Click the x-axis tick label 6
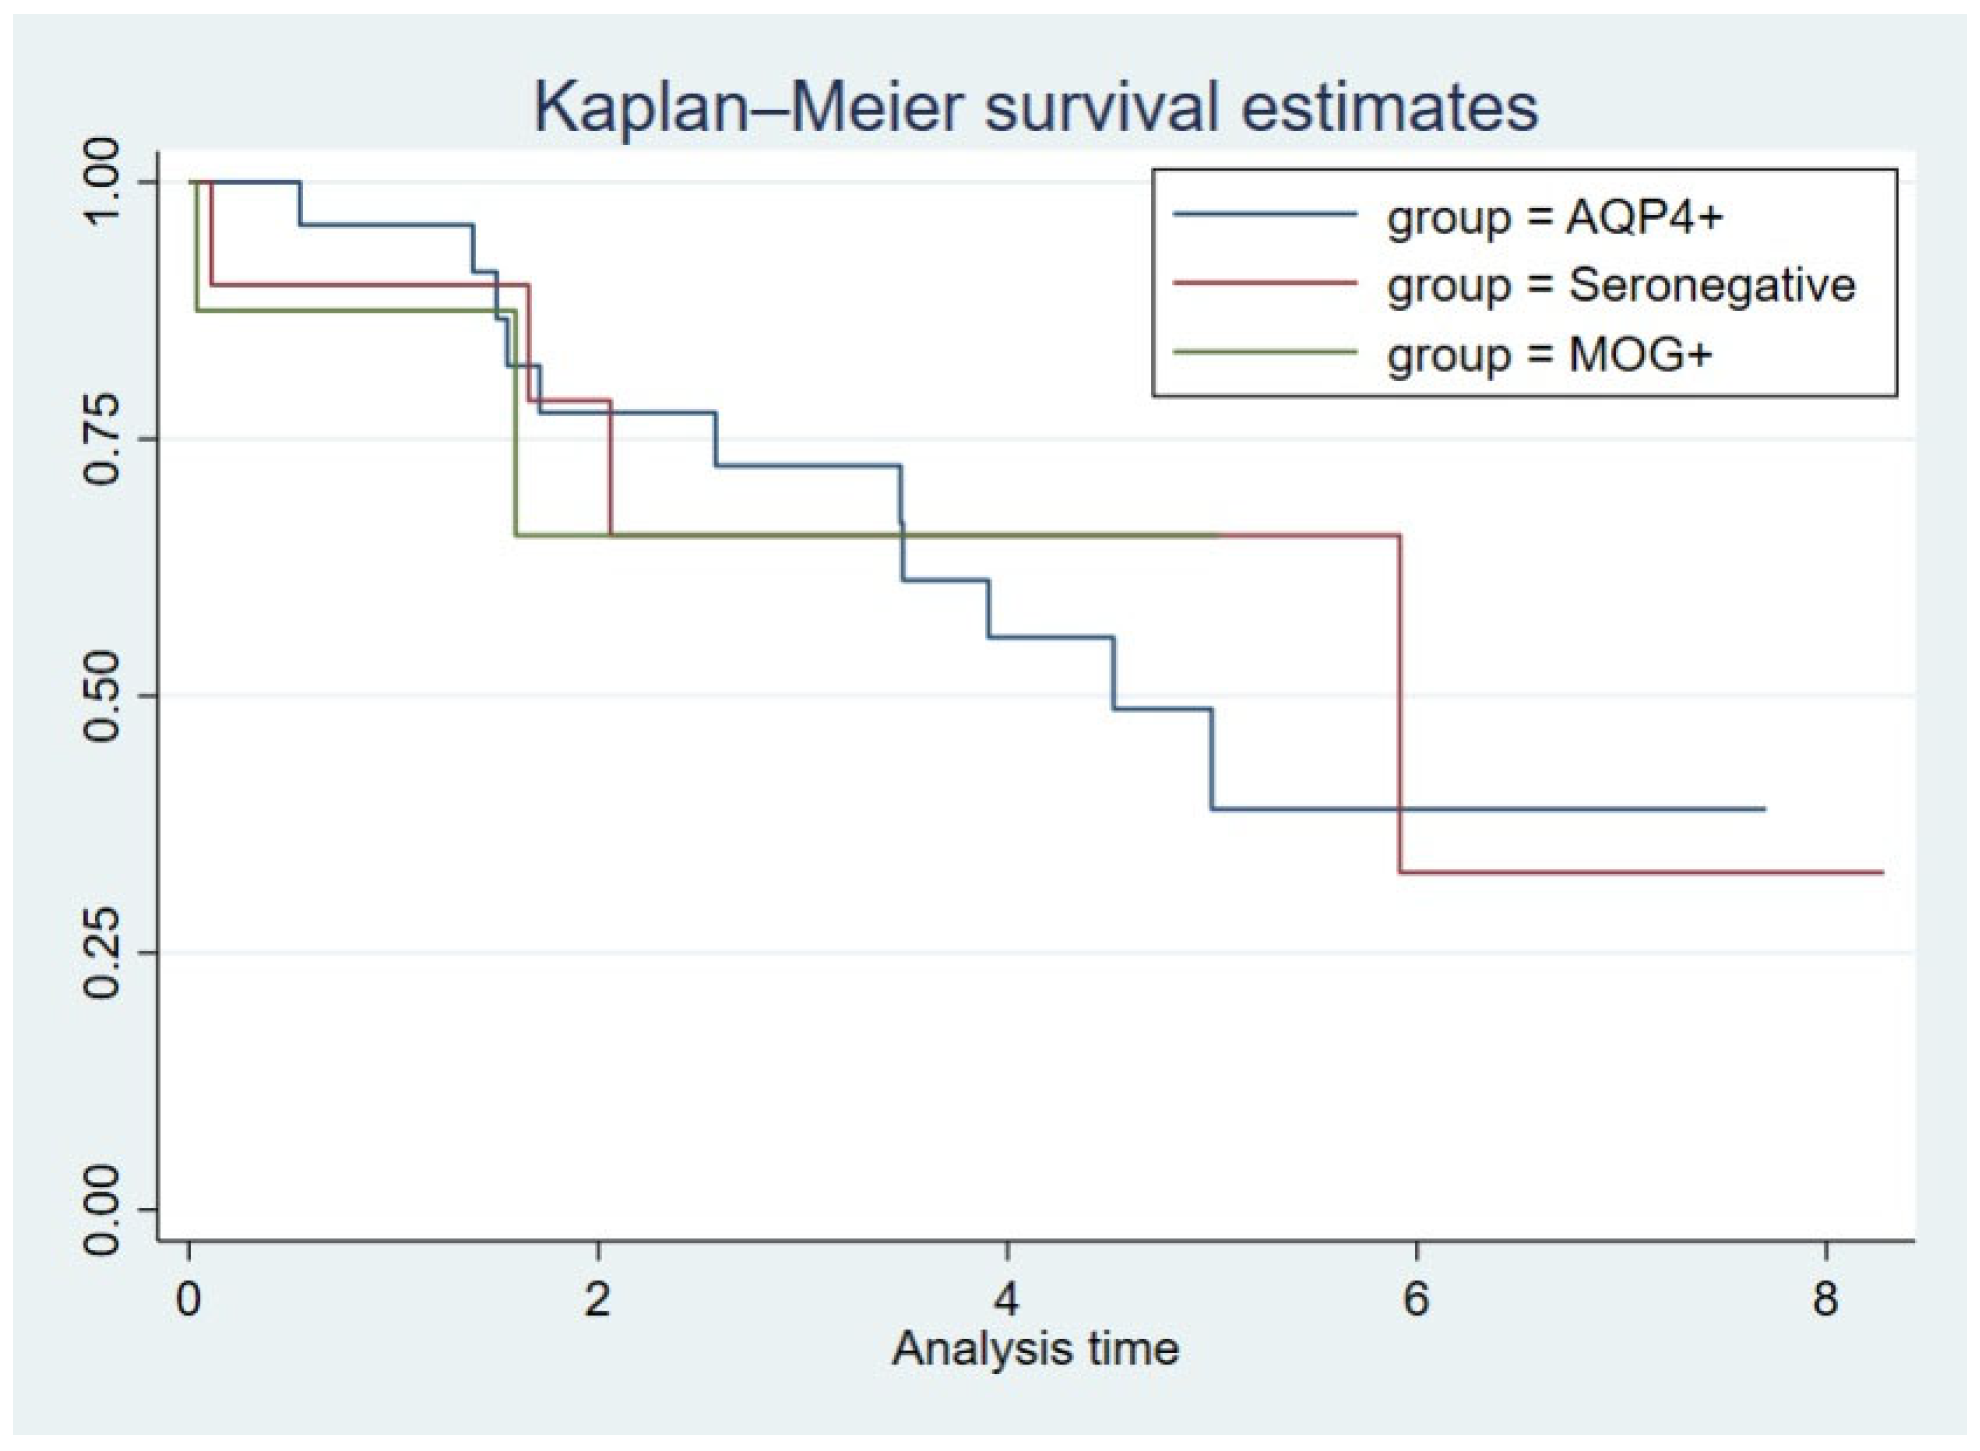1980x1451 pixels. click(1416, 1299)
